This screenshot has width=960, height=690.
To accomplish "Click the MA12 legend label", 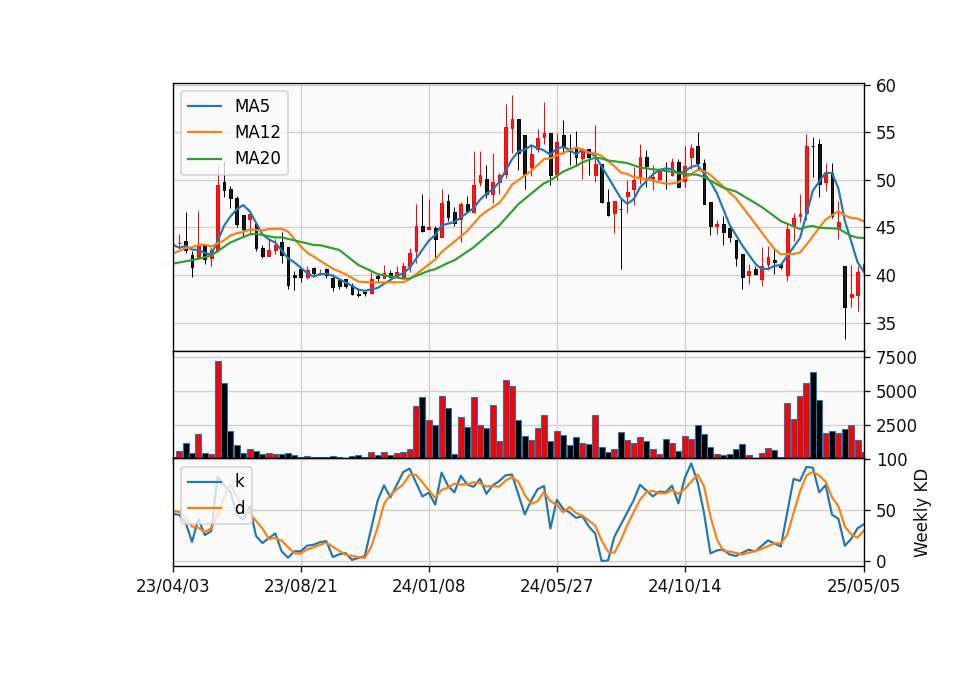I will [257, 132].
